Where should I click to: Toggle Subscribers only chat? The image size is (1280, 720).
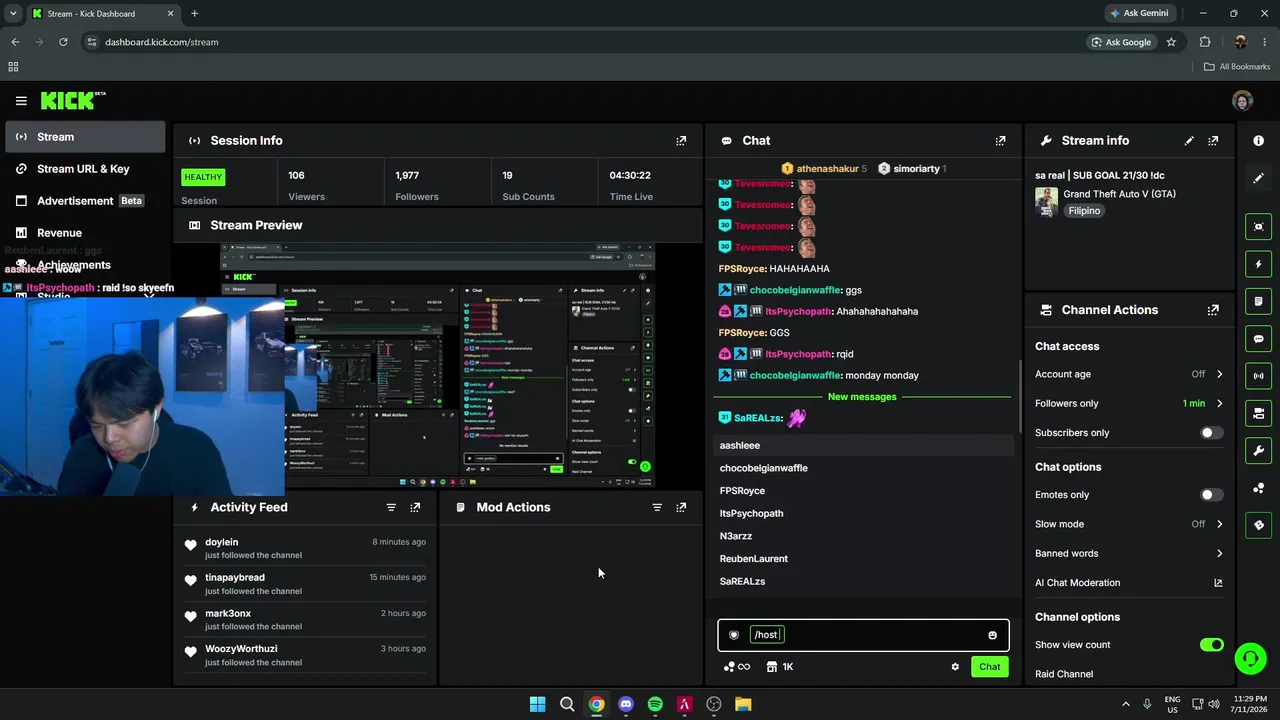click(1211, 433)
